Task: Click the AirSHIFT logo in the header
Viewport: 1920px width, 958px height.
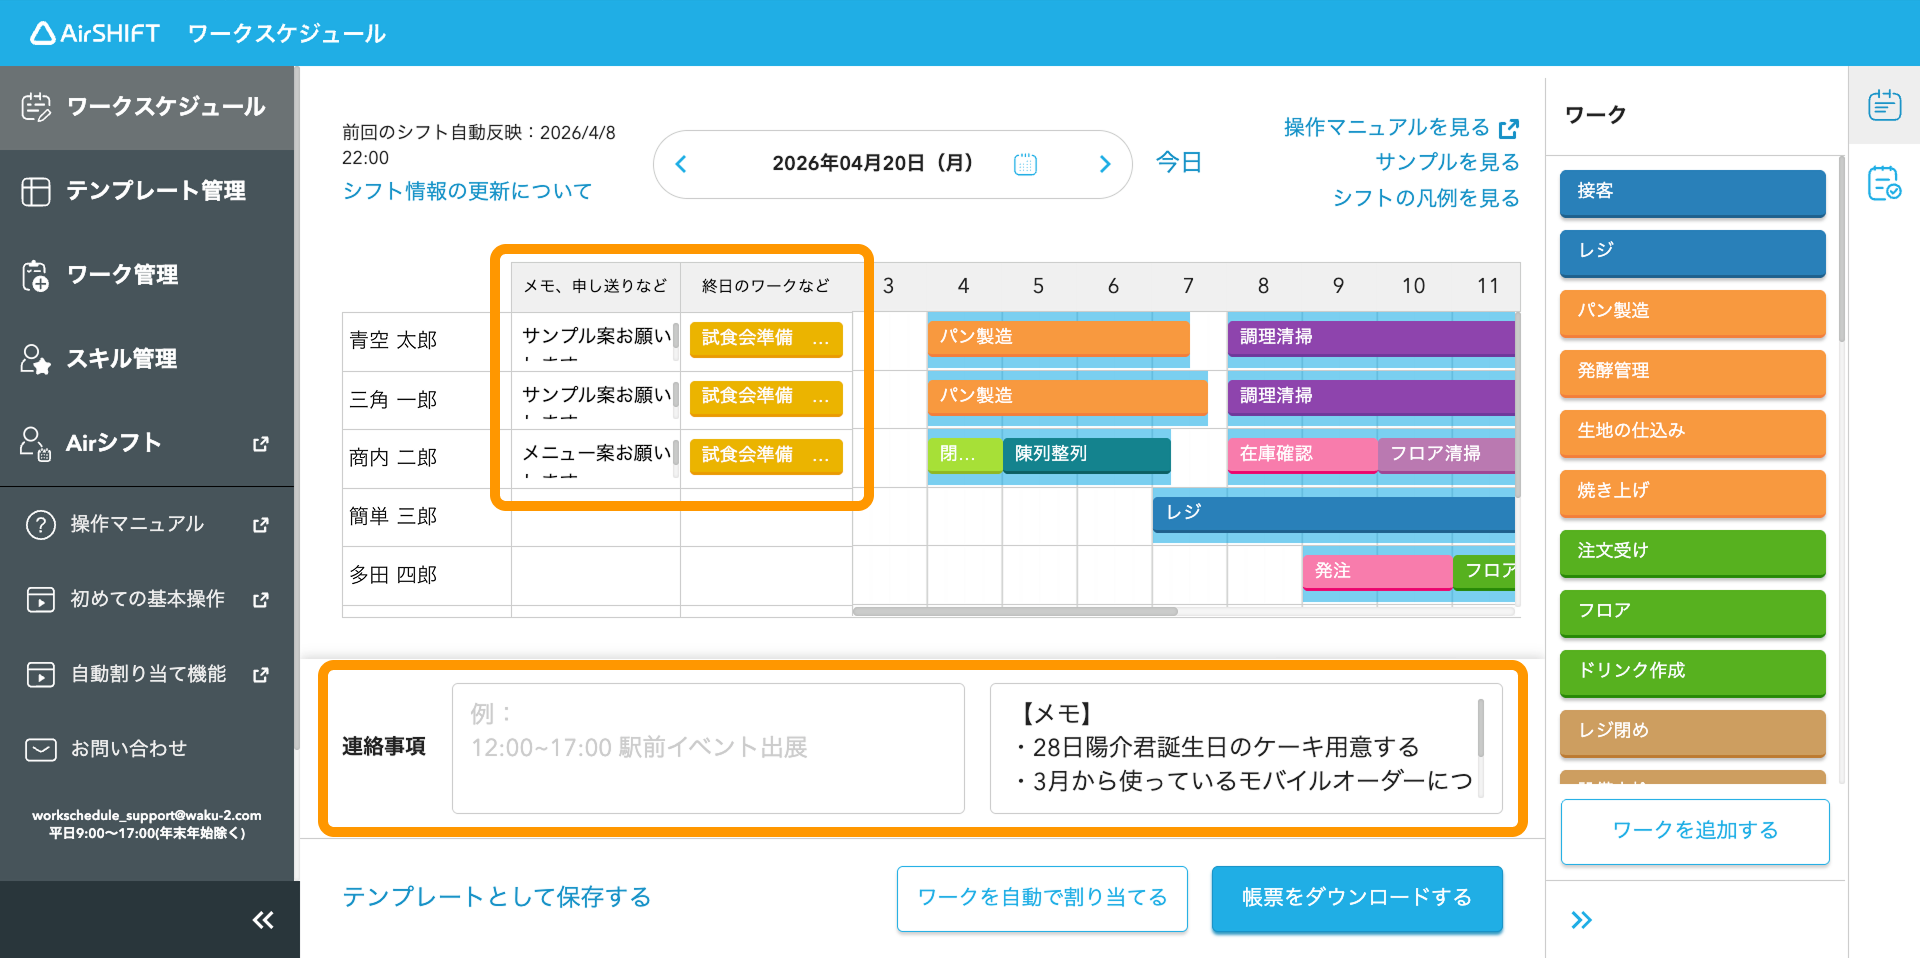Action: [95, 33]
